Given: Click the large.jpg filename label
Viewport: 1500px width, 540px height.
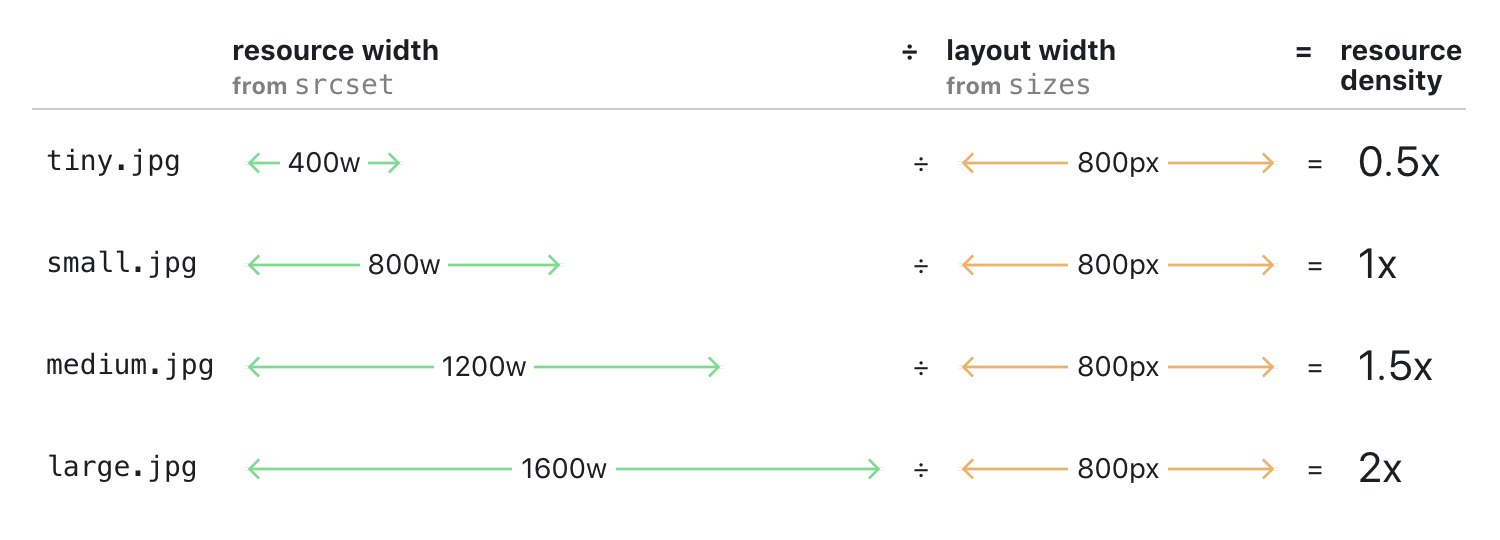Looking at the screenshot, I should tap(122, 467).
